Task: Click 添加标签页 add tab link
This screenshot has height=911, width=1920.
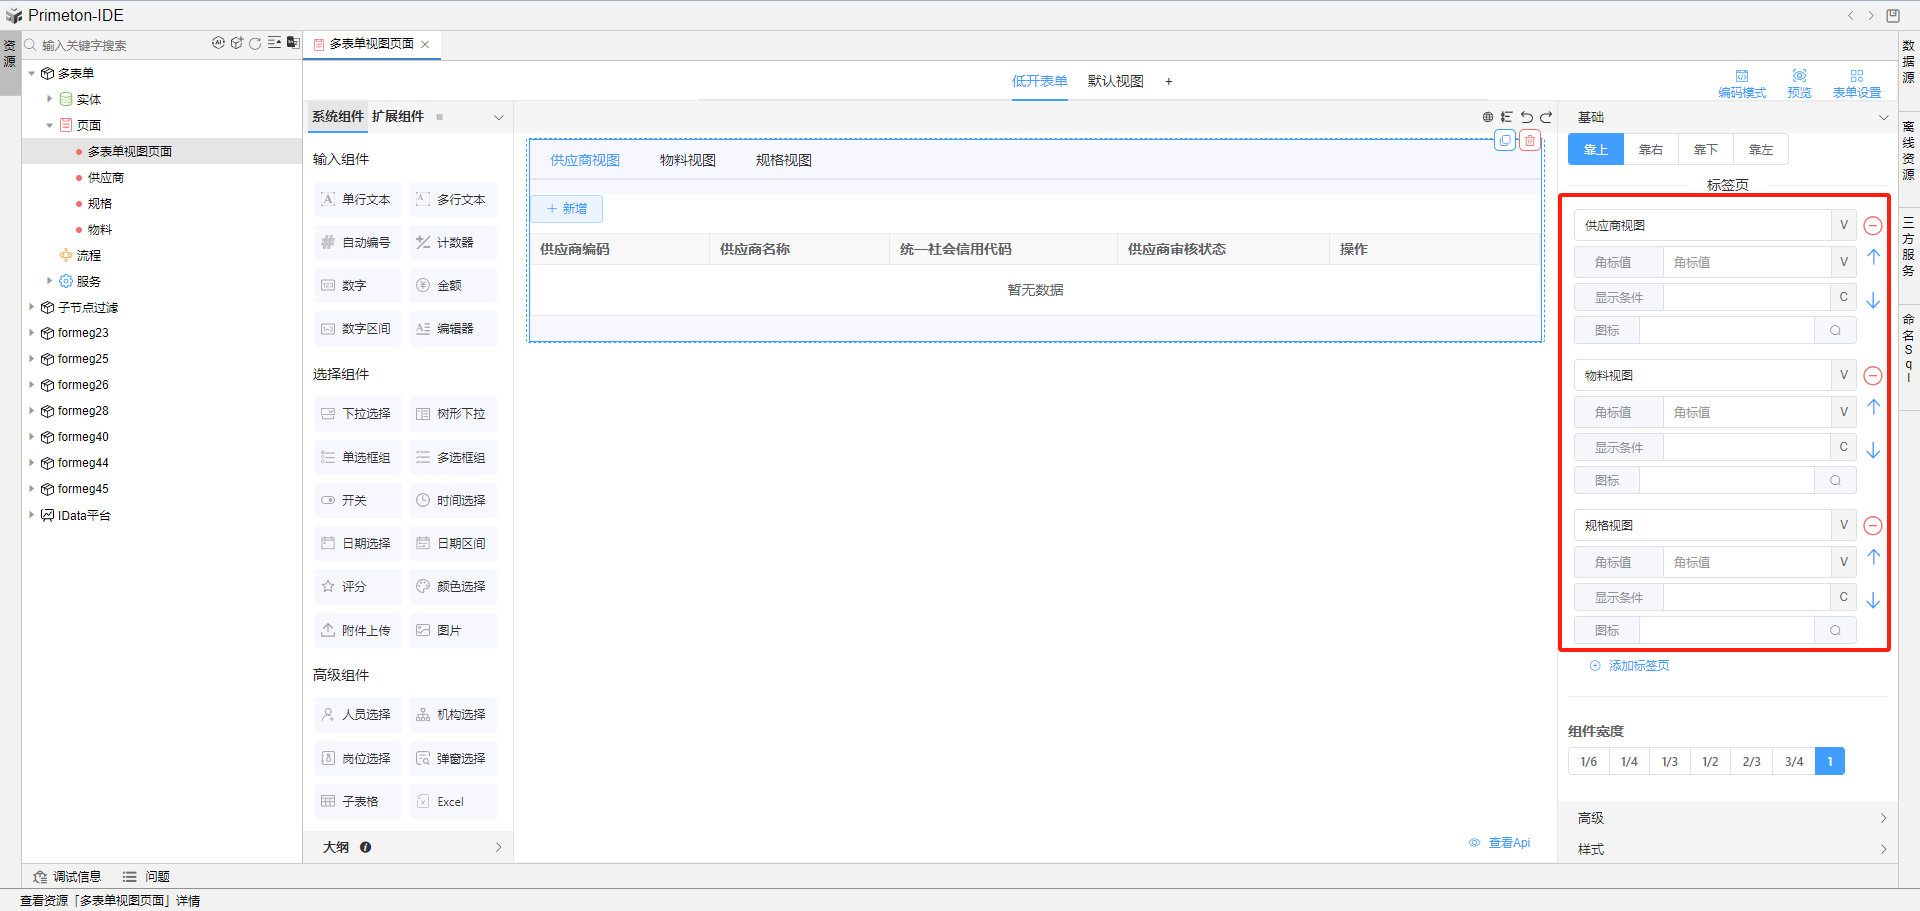Action: 1638,666
